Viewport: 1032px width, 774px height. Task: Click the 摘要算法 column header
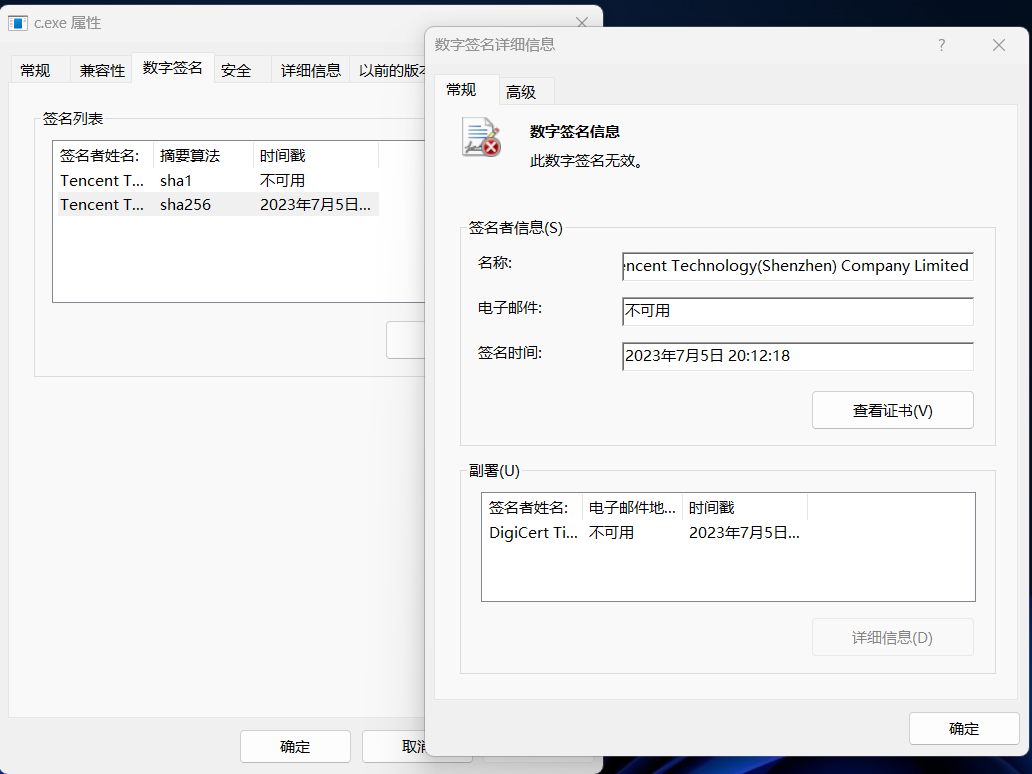coord(203,155)
